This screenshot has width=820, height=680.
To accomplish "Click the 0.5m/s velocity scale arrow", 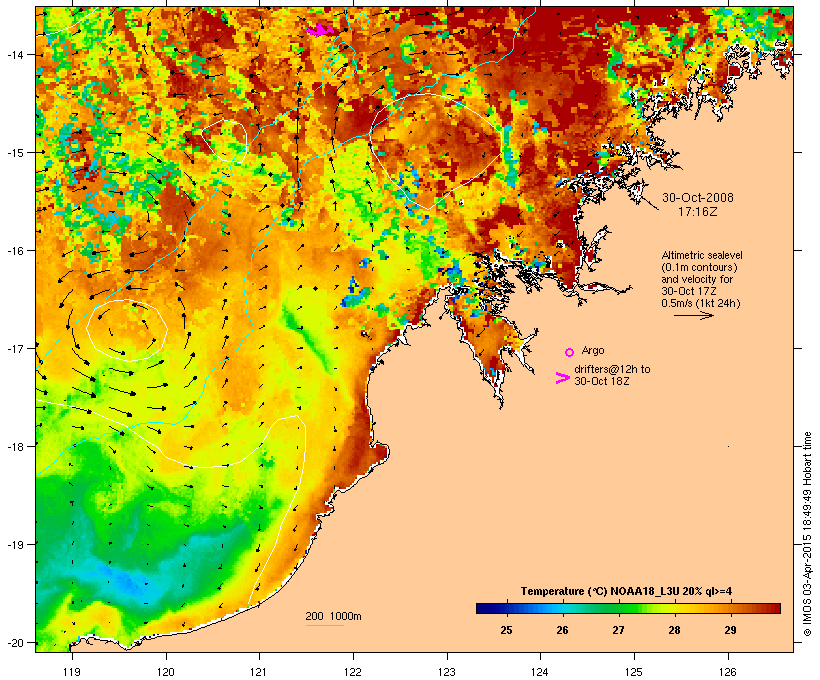I will point(693,315).
